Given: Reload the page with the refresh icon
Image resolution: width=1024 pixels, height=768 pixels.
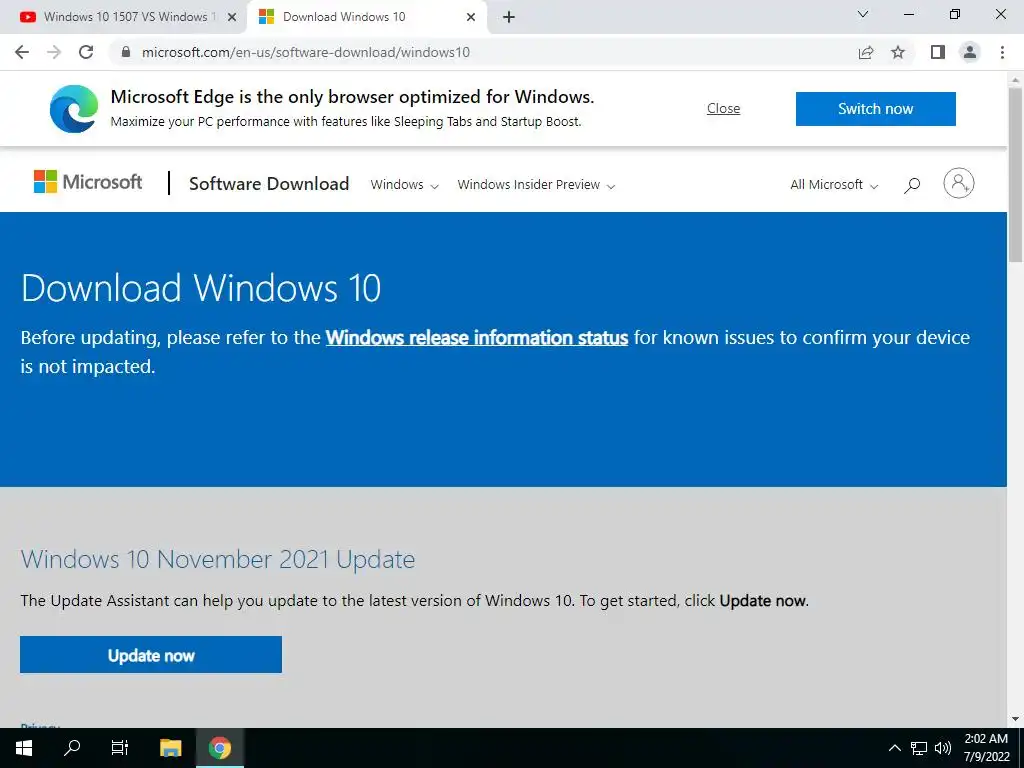Looking at the screenshot, I should 86,52.
